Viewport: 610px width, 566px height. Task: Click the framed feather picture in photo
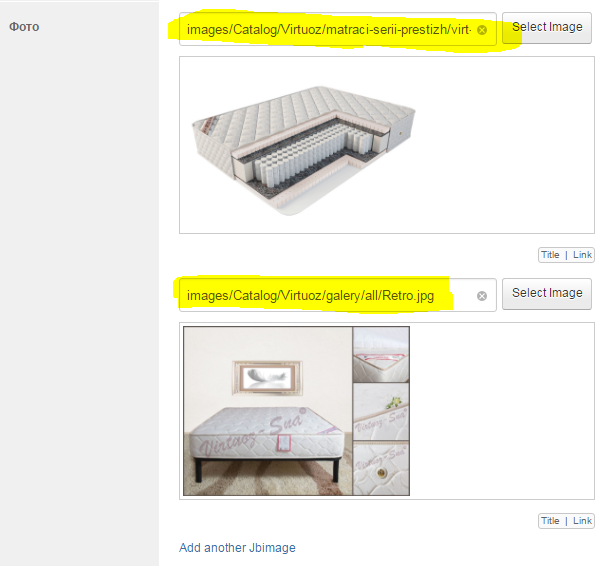267,378
